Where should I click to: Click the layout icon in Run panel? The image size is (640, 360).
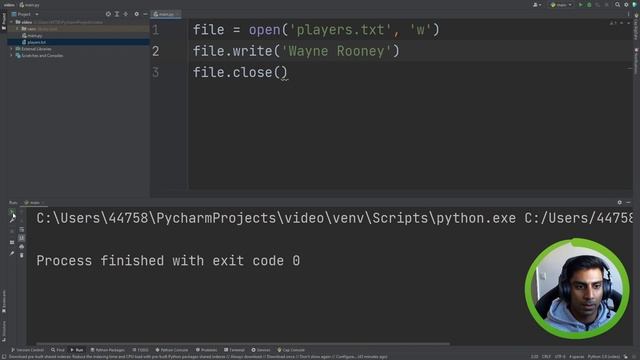click(x=12, y=242)
